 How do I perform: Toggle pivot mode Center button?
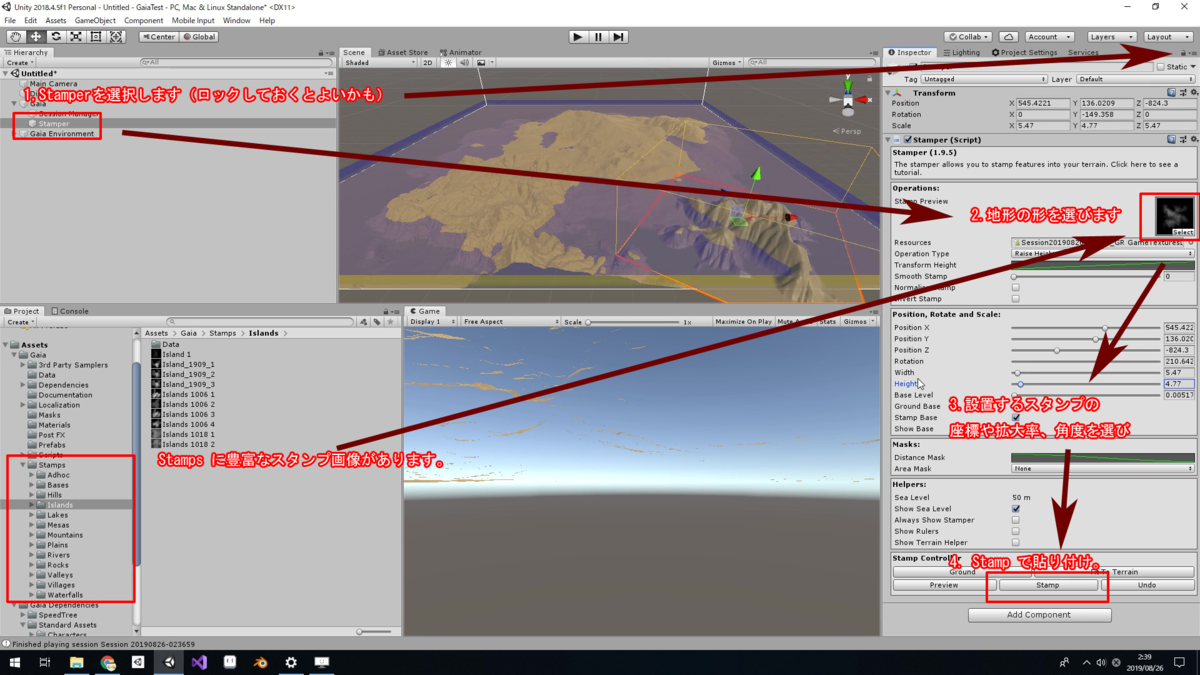click(x=159, y=37)
